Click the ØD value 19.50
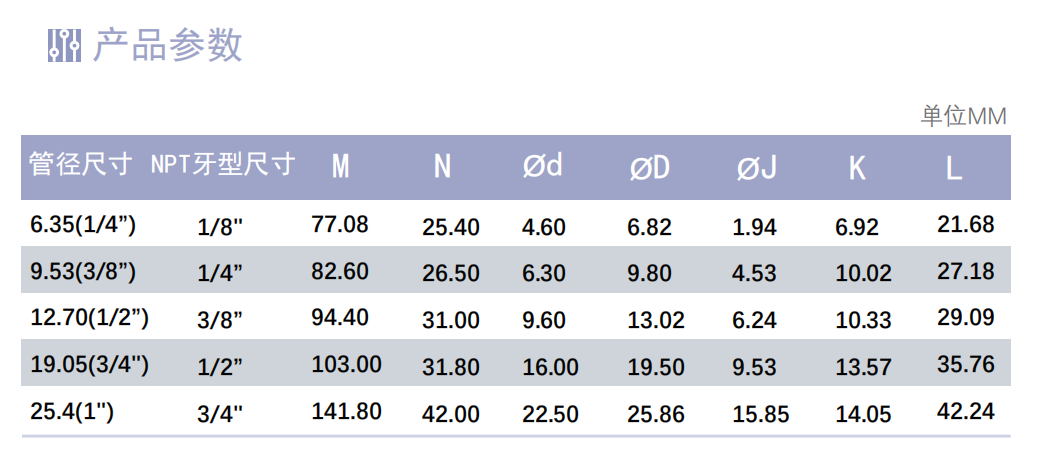This screenshot has height=474, width=1044. click(x=656, y=367)
